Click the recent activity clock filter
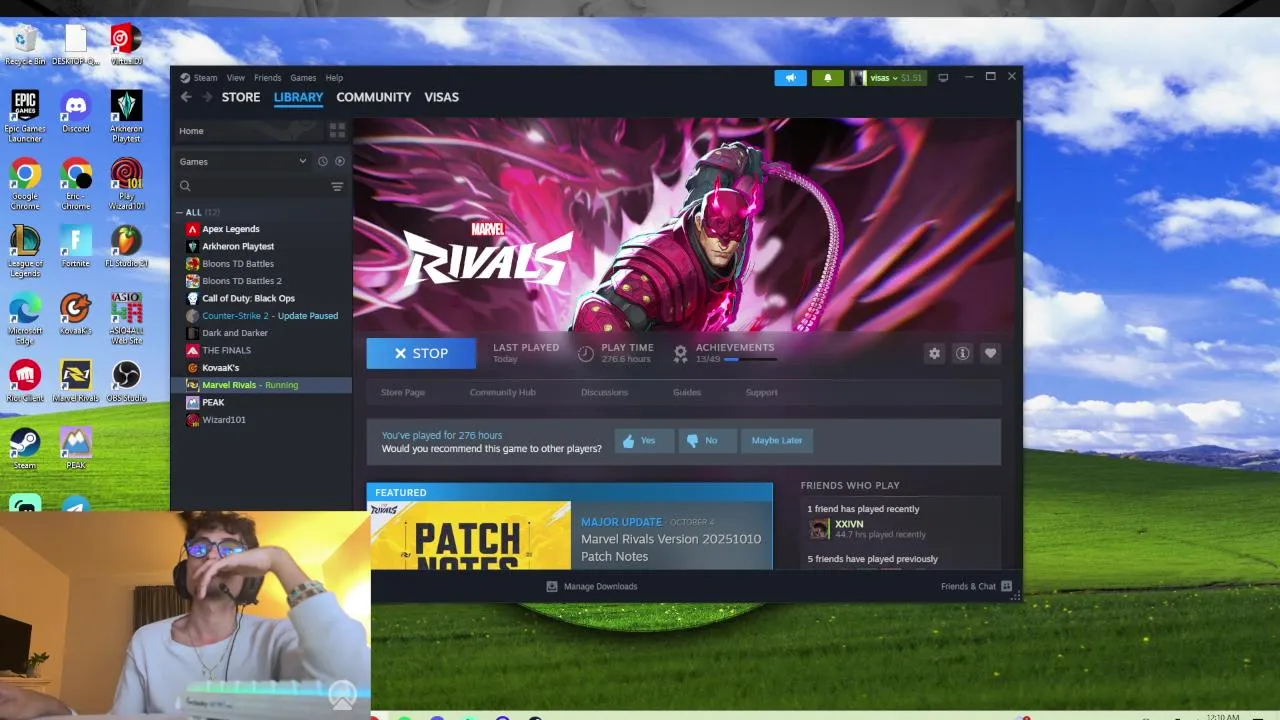Image resolution: width=1280 pixels, height=720 pixels. click(322, 161)
